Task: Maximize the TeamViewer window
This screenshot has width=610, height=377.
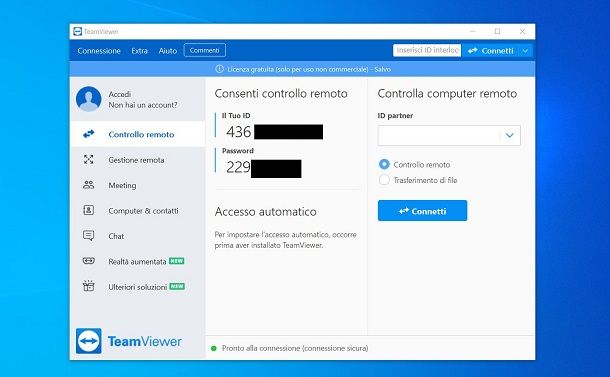Action: [x=498, y=32]
